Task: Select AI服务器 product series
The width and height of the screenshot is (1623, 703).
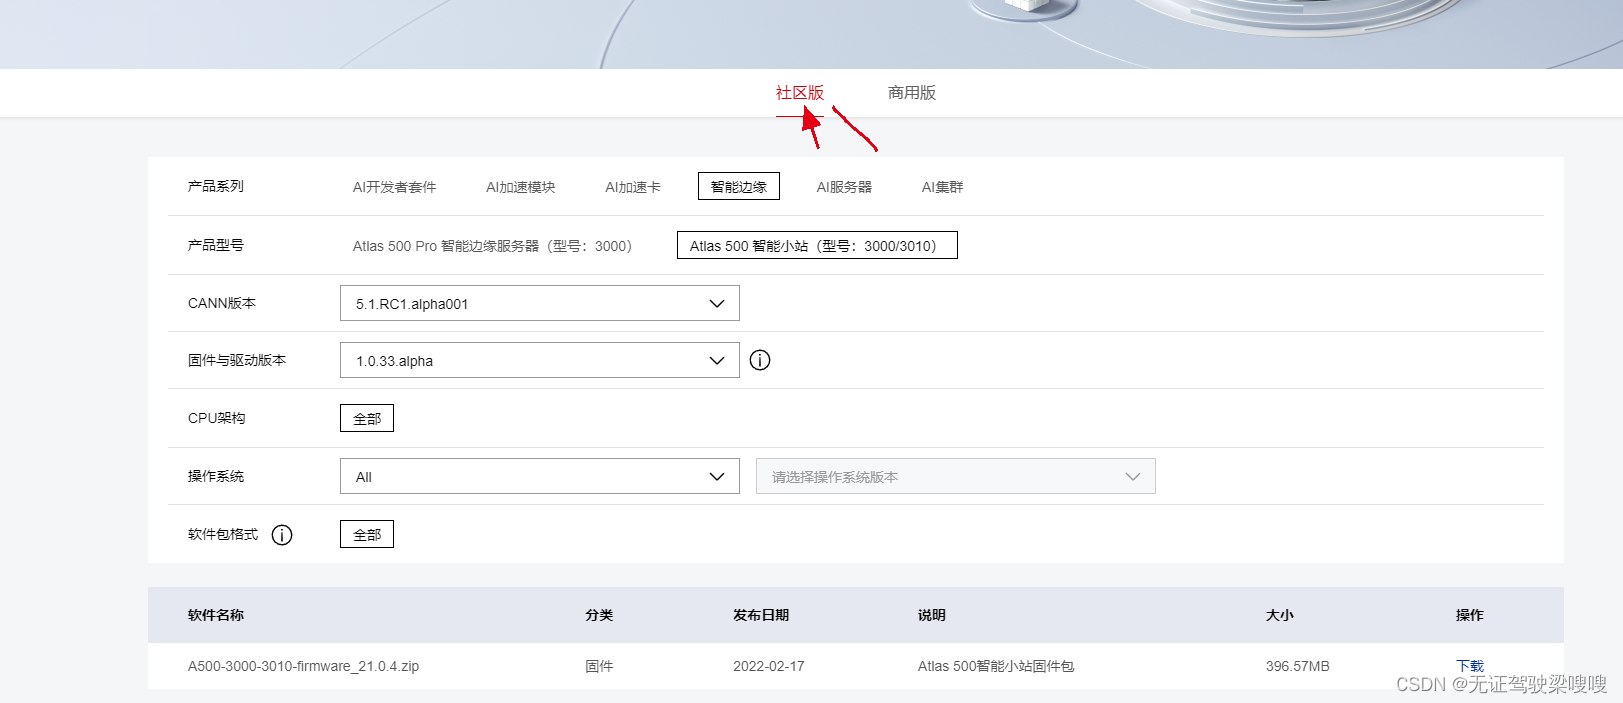Action: [x=844, y=187]
